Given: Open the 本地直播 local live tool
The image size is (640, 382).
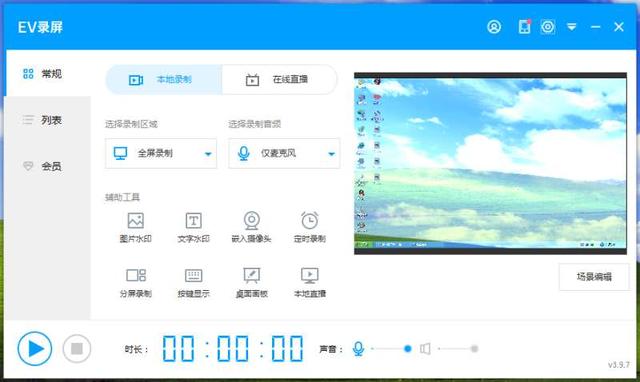Looking at the screenshot, I should pos(310,283).
